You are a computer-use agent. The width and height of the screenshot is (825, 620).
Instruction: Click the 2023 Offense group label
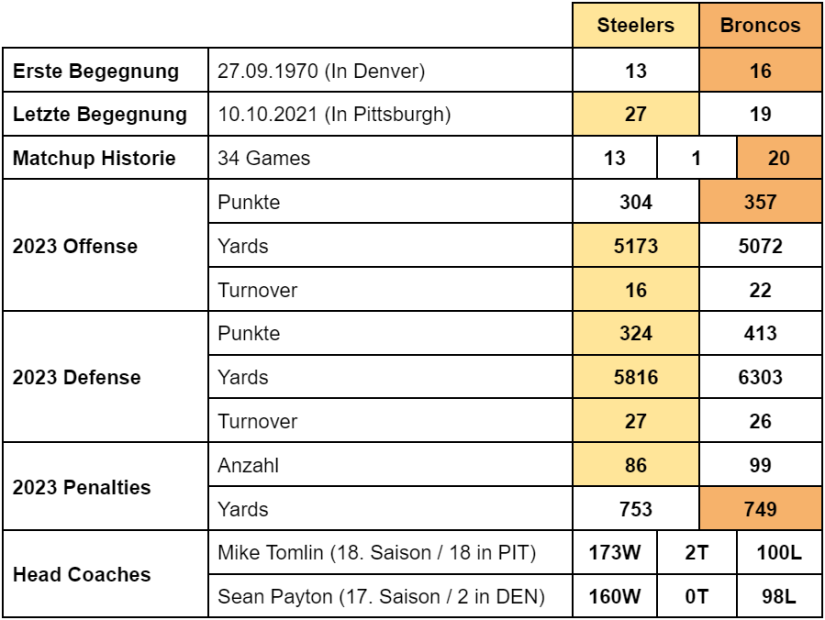coord(105,246)
